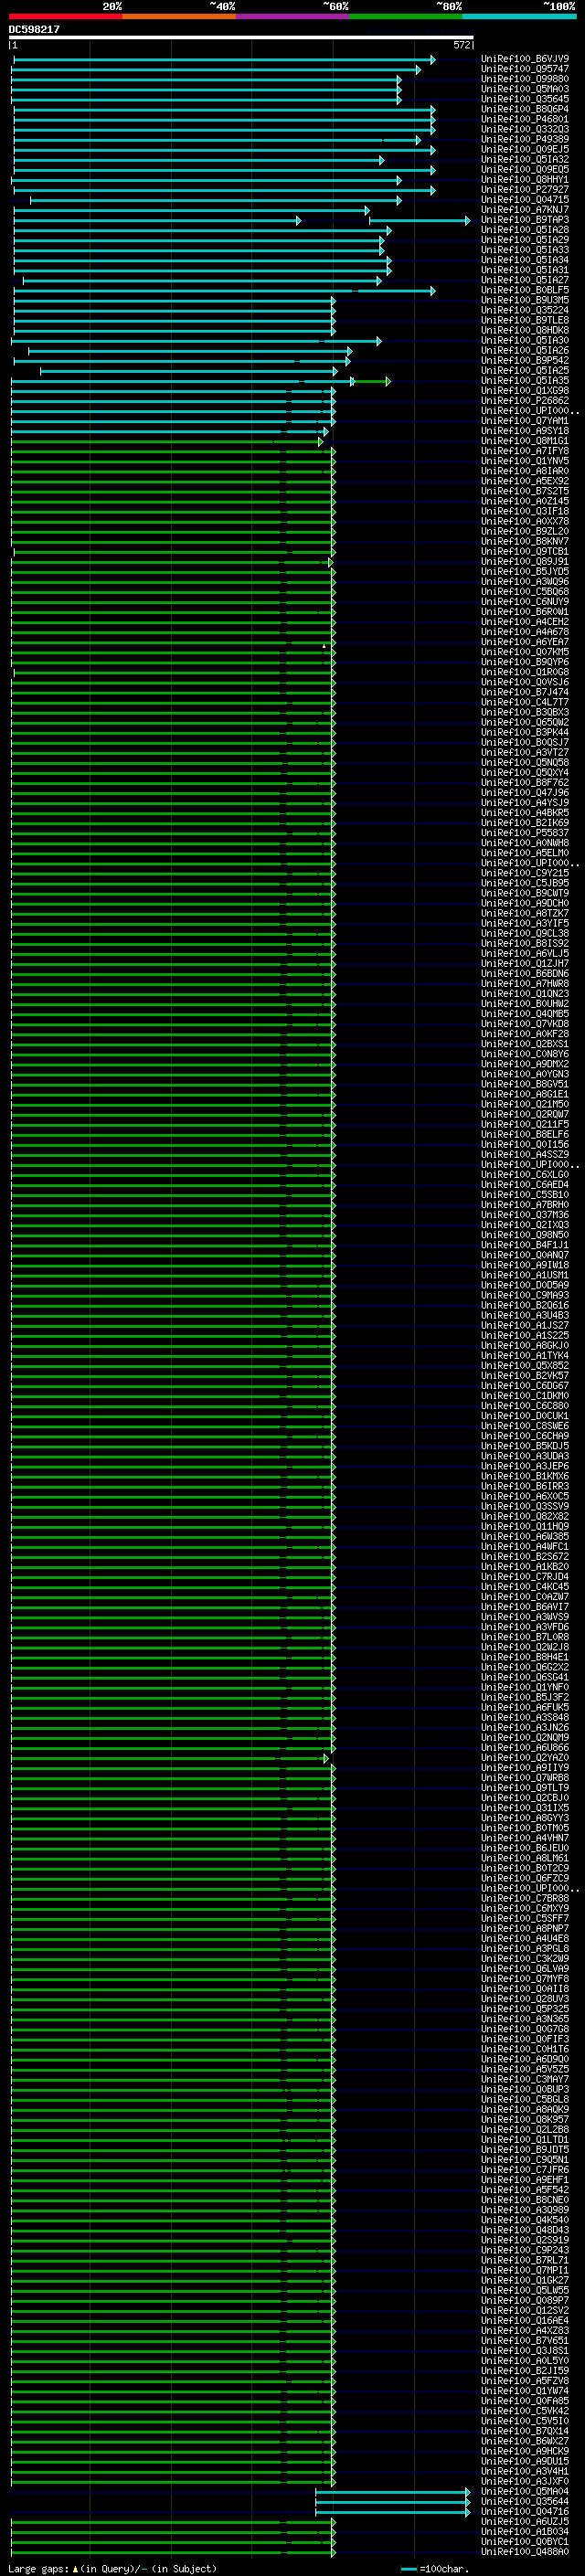This screenshot has height=2576, width=585.
Task: Click the 572 end position label
Action: click(x=461, y=45)
